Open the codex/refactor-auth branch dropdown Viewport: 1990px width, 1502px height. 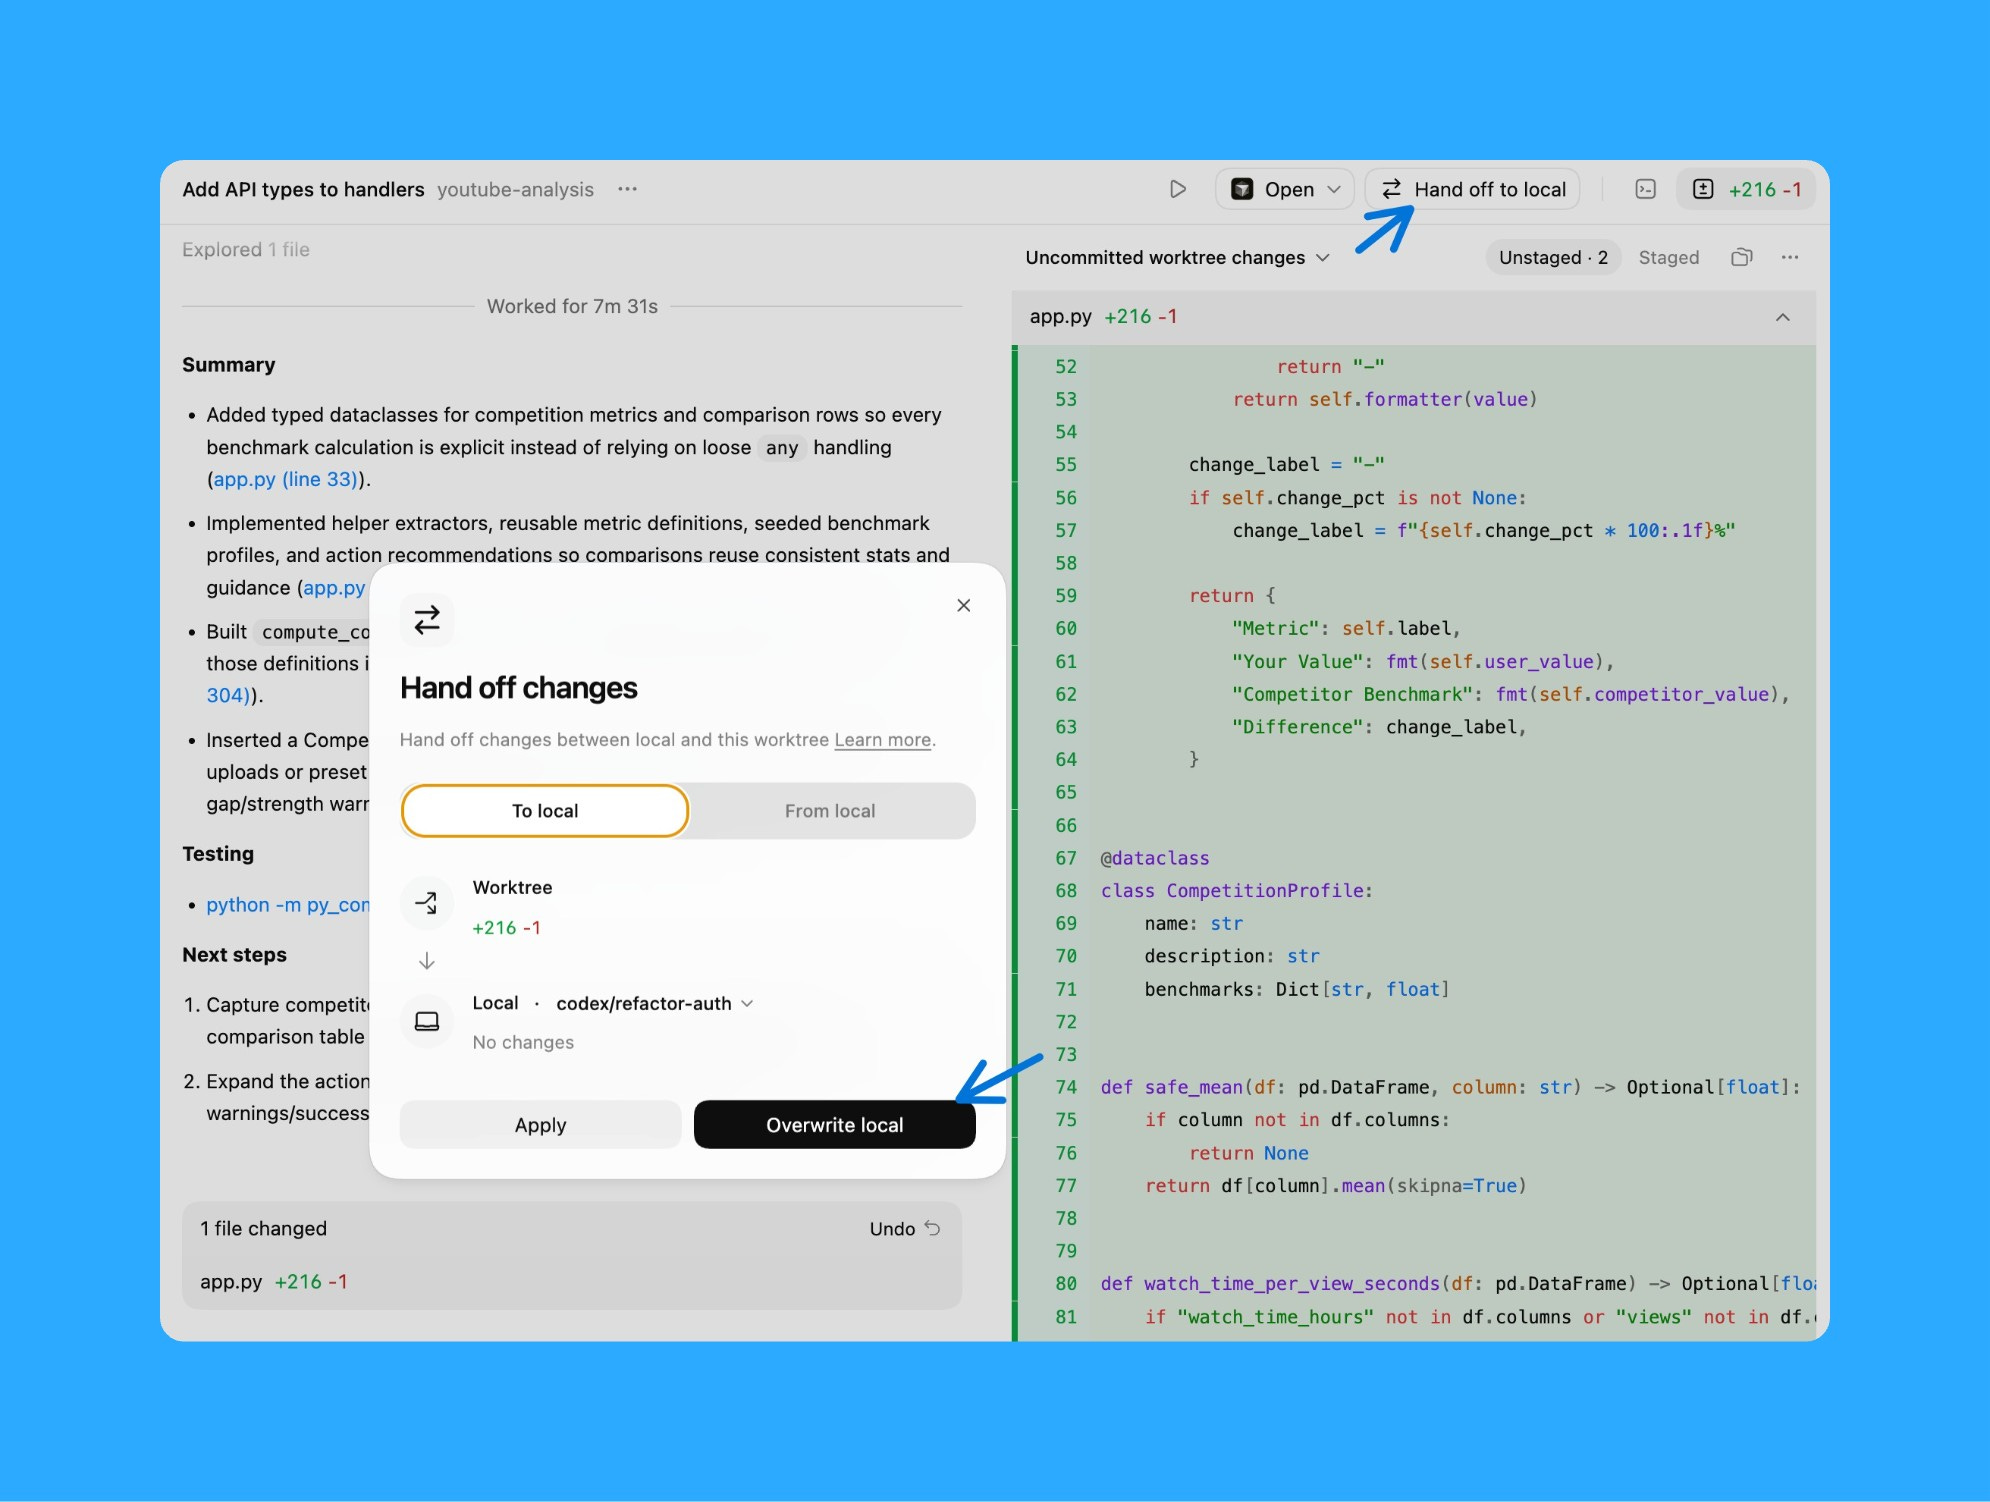[x=654, y=1003]
